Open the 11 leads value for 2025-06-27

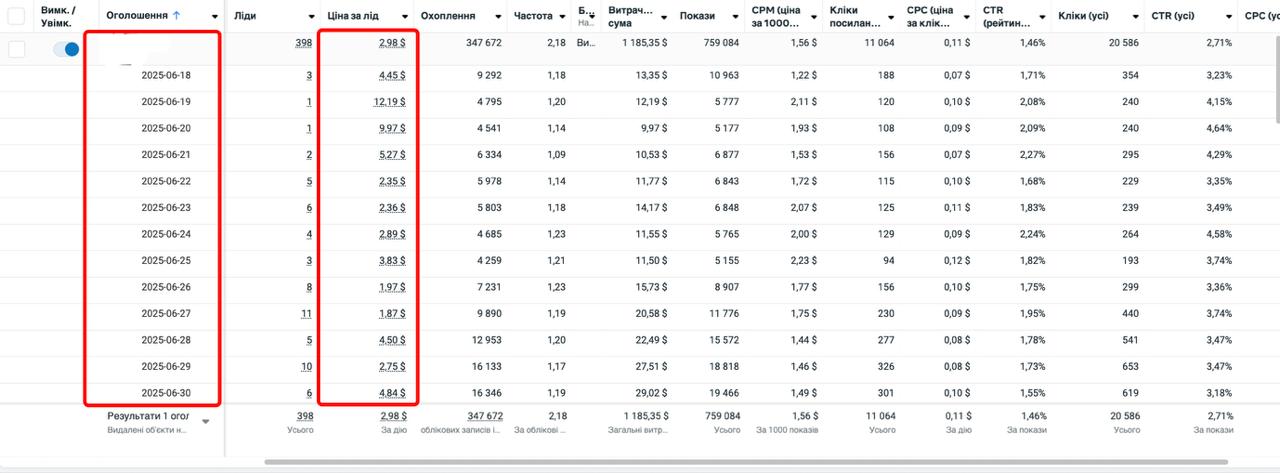307,313
